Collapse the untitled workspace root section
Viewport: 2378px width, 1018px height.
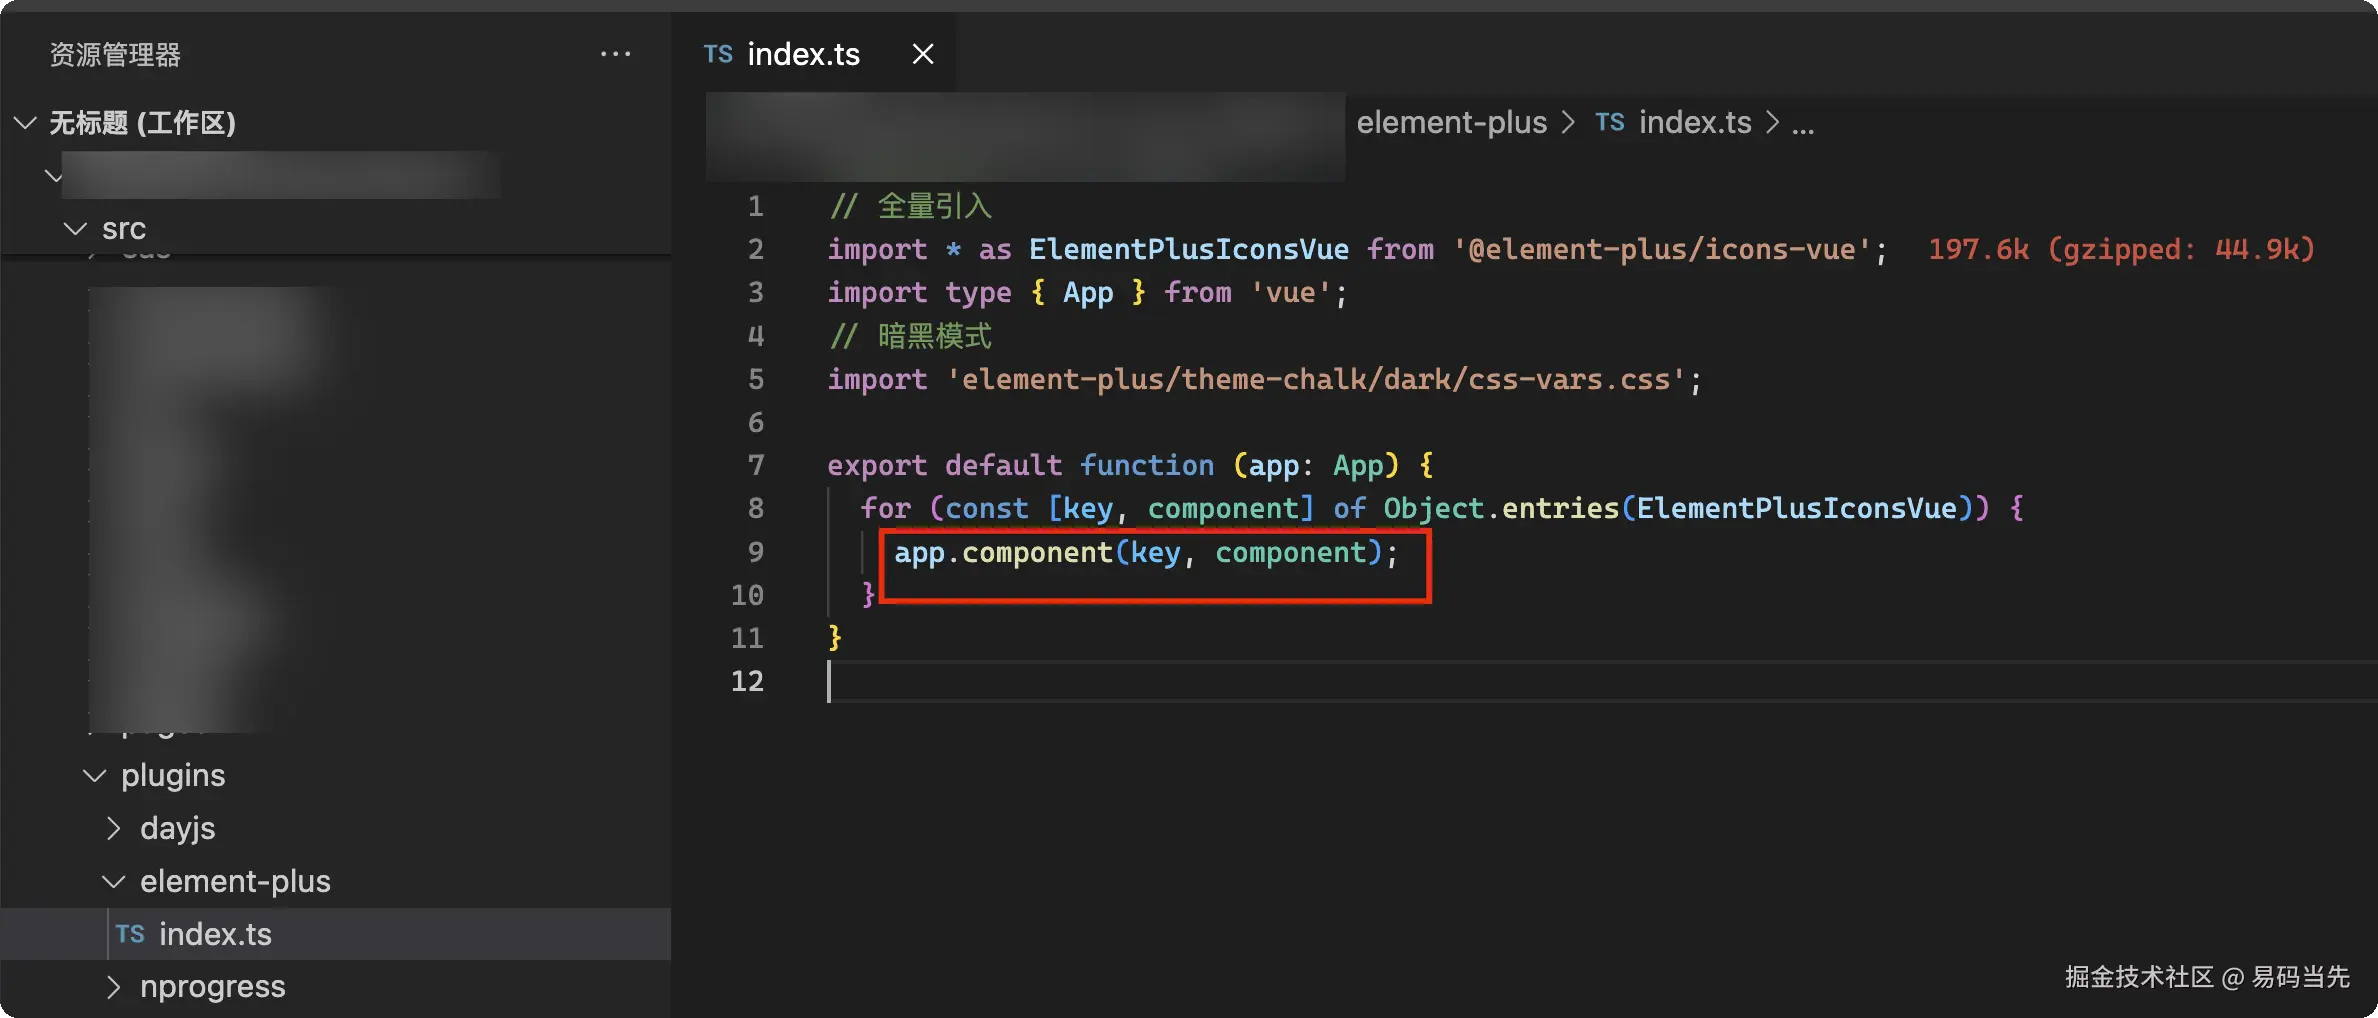click(x=26, y=123)
